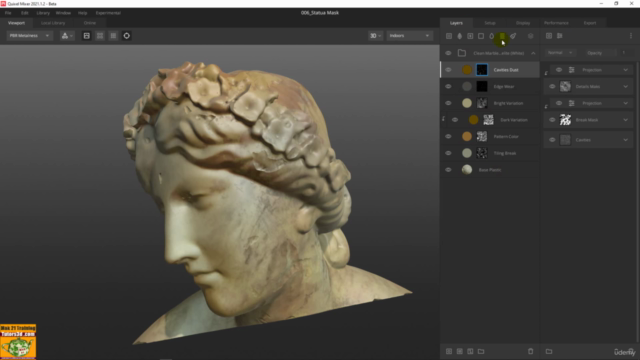Click the first add-layer icon in the Layers toolbar

pos(449,36)
